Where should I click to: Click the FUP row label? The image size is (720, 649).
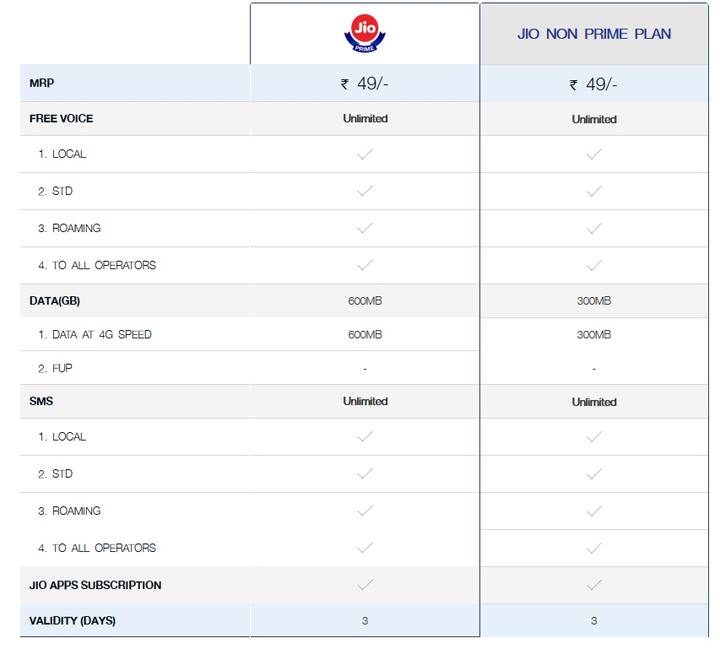[55, 368]
